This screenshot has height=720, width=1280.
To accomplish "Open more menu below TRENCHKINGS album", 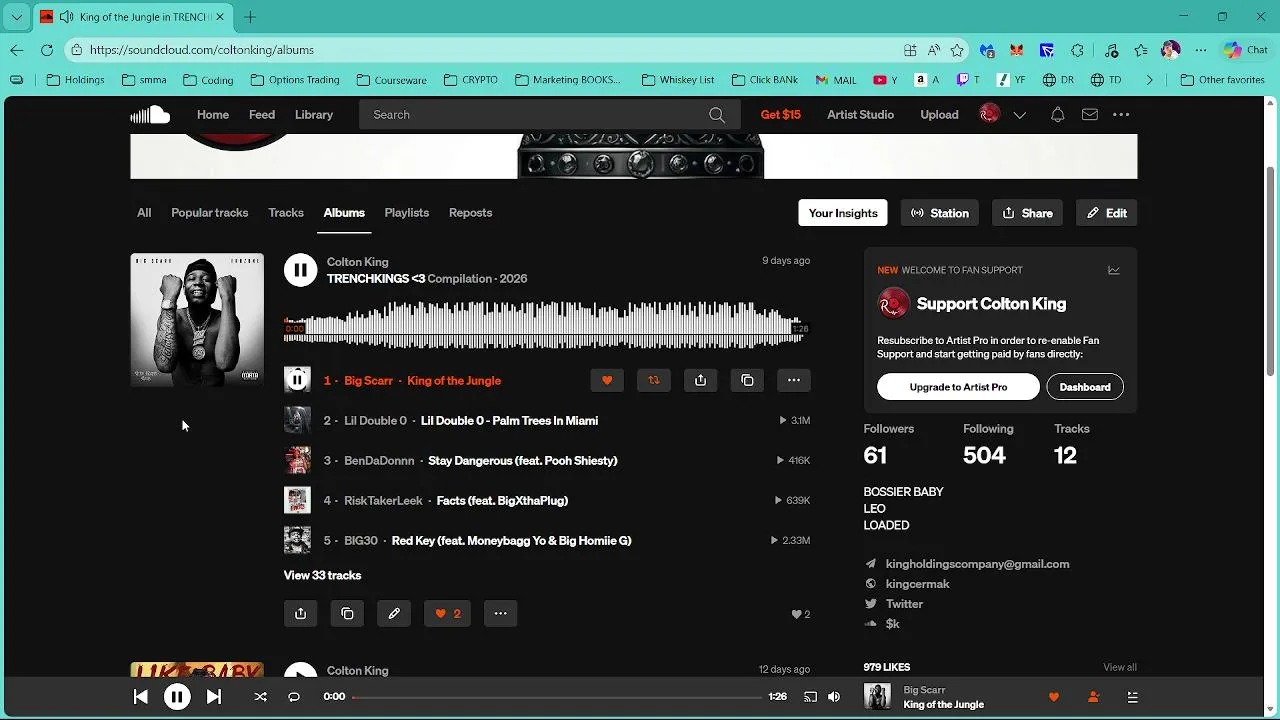I will click(x=500, y=614).
